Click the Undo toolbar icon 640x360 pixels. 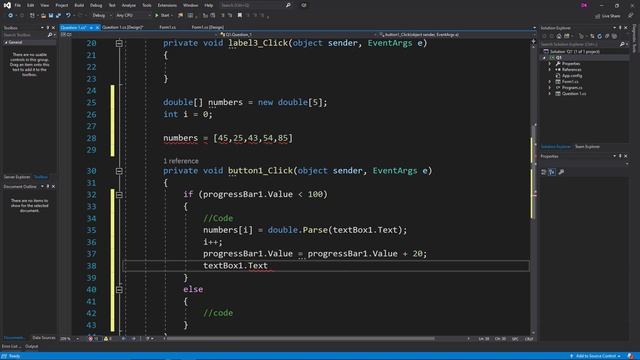coord(68,16)
